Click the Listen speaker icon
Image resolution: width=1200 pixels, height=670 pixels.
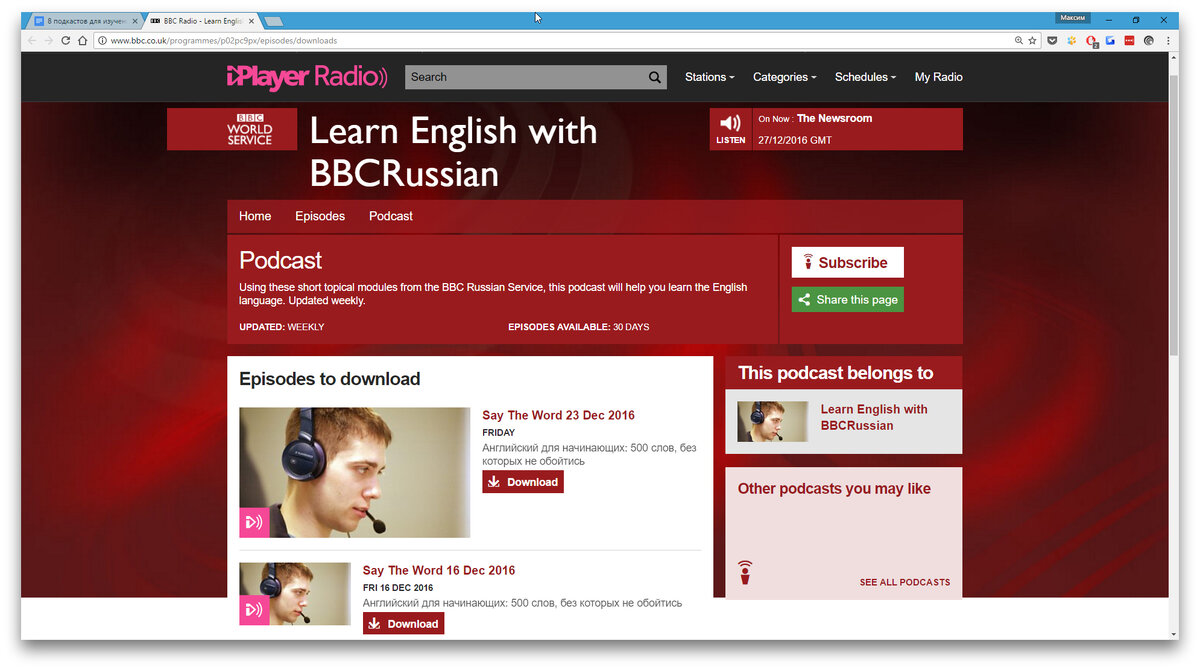(x=731, y=123)
